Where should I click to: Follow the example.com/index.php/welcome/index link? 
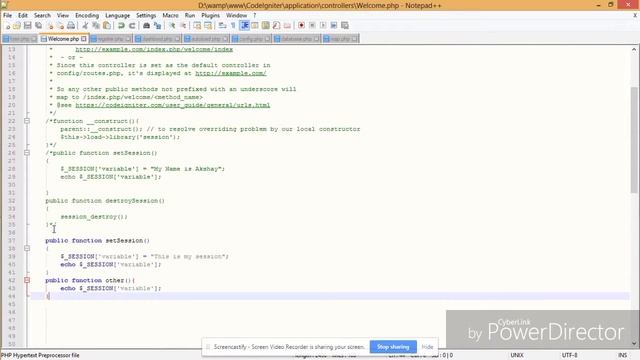pyautogui.click(x=154, y=49)
